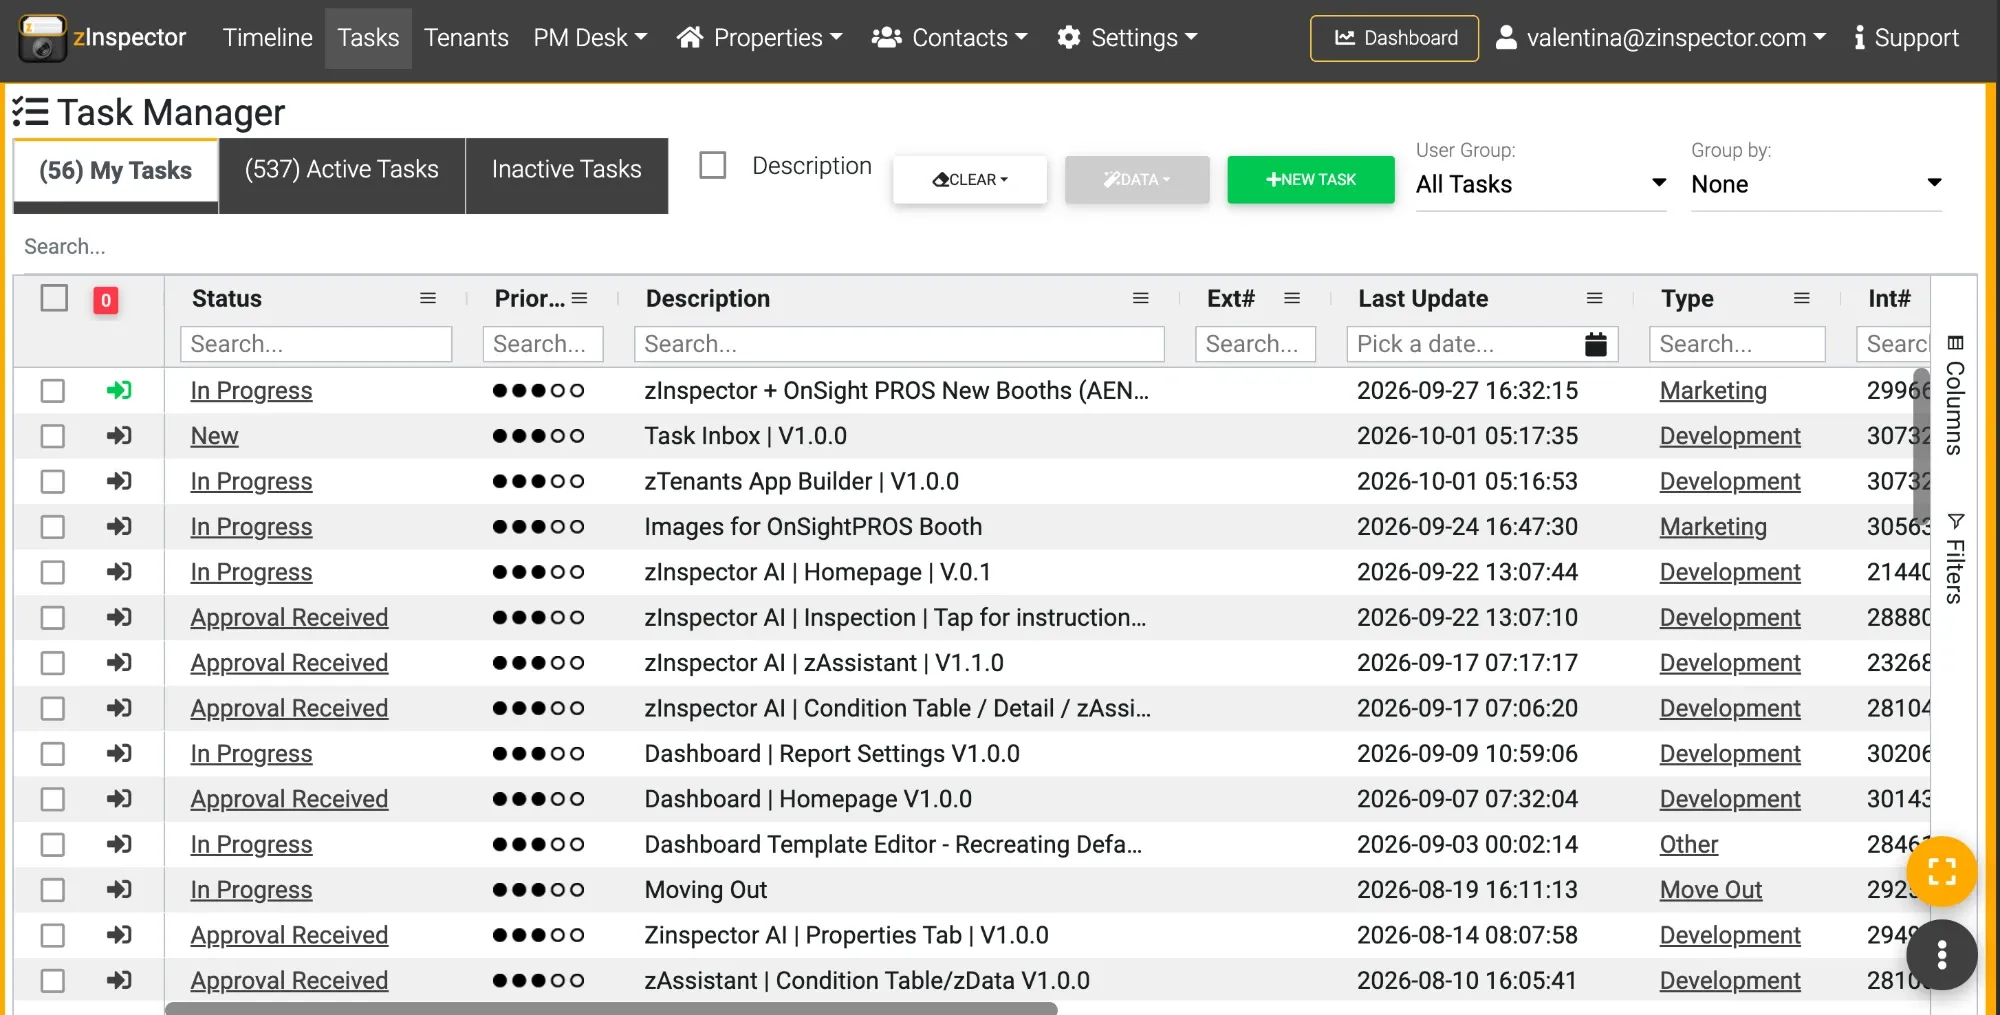Open the Priority column menu icon
The width and height of the screenshot is (2000, 1015).
tap(580, 298)
